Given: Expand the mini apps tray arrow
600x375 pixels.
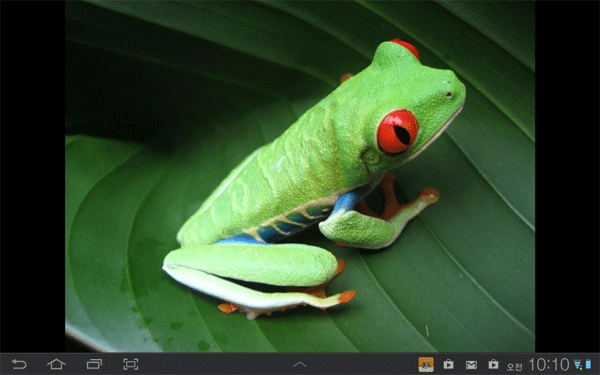Looking at the screenshot, I should coord(300,364).
